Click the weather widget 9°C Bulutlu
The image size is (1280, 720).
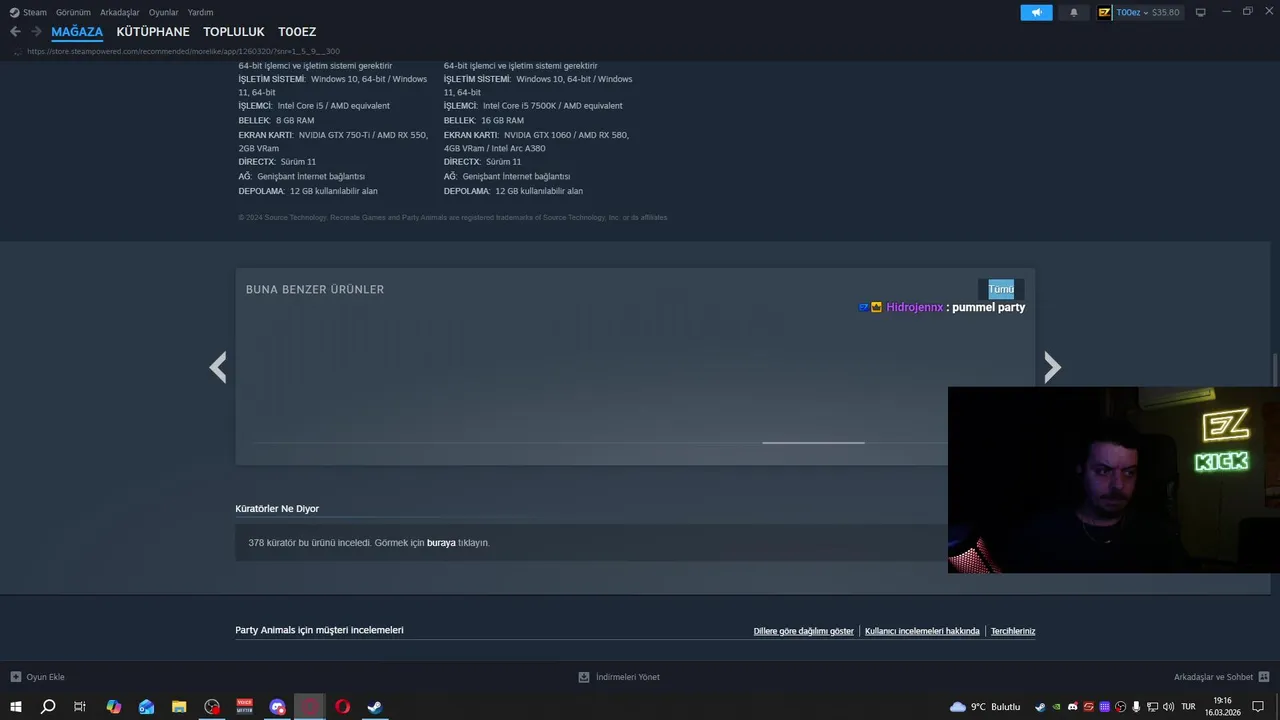985,707
